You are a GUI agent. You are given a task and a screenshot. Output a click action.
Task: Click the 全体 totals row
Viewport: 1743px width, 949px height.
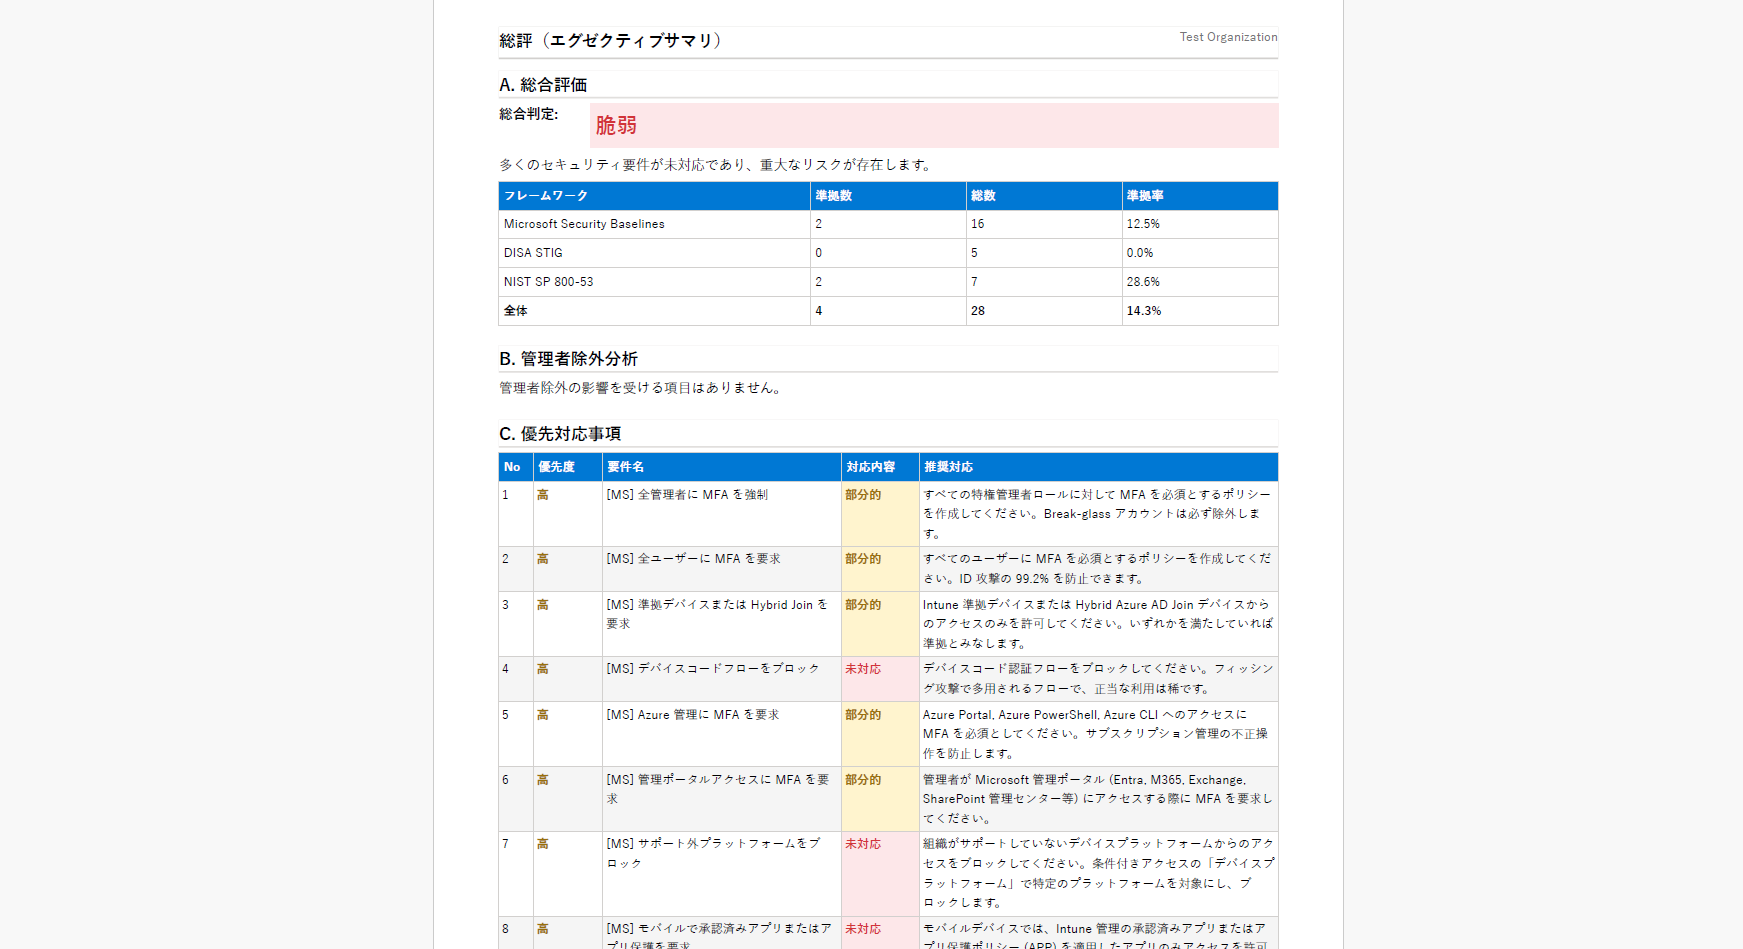514,311
